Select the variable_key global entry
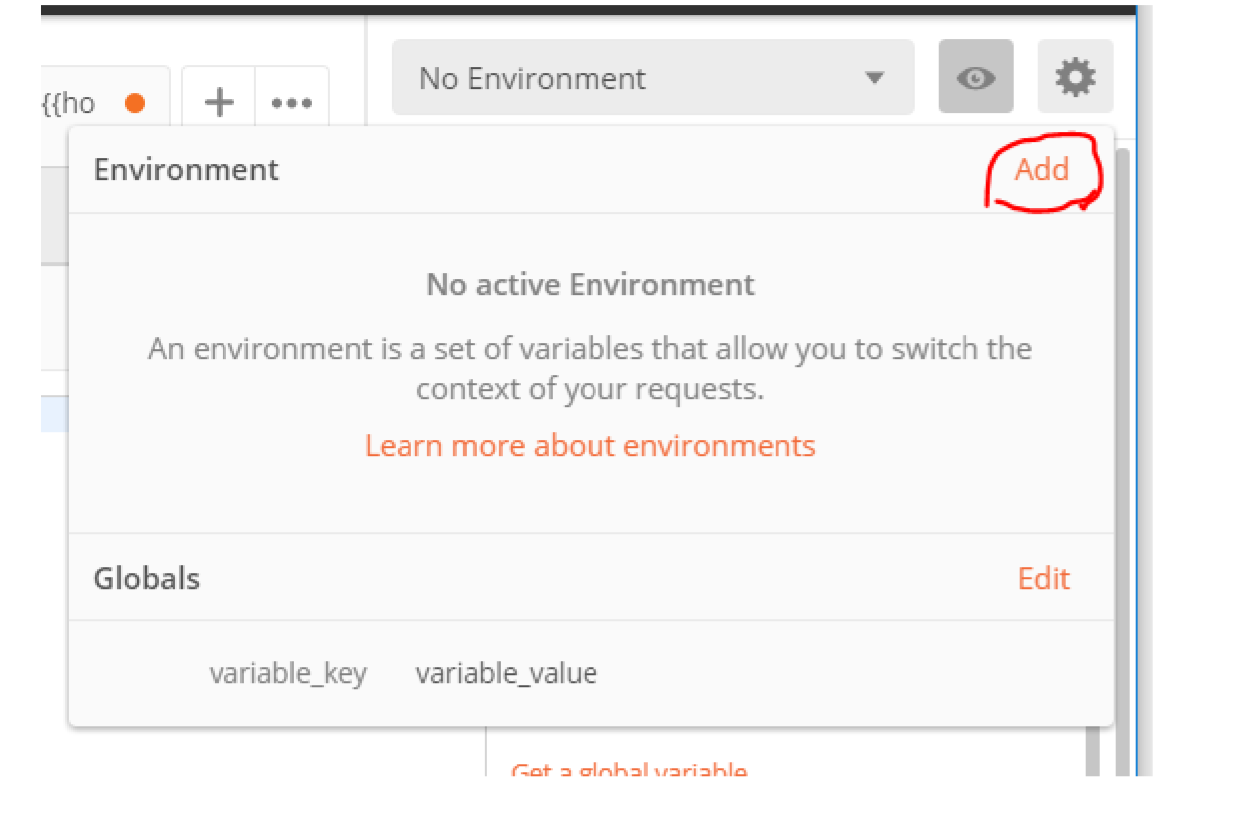The width and height of the screenshot is (1253, 825). [x=288, y=673]
